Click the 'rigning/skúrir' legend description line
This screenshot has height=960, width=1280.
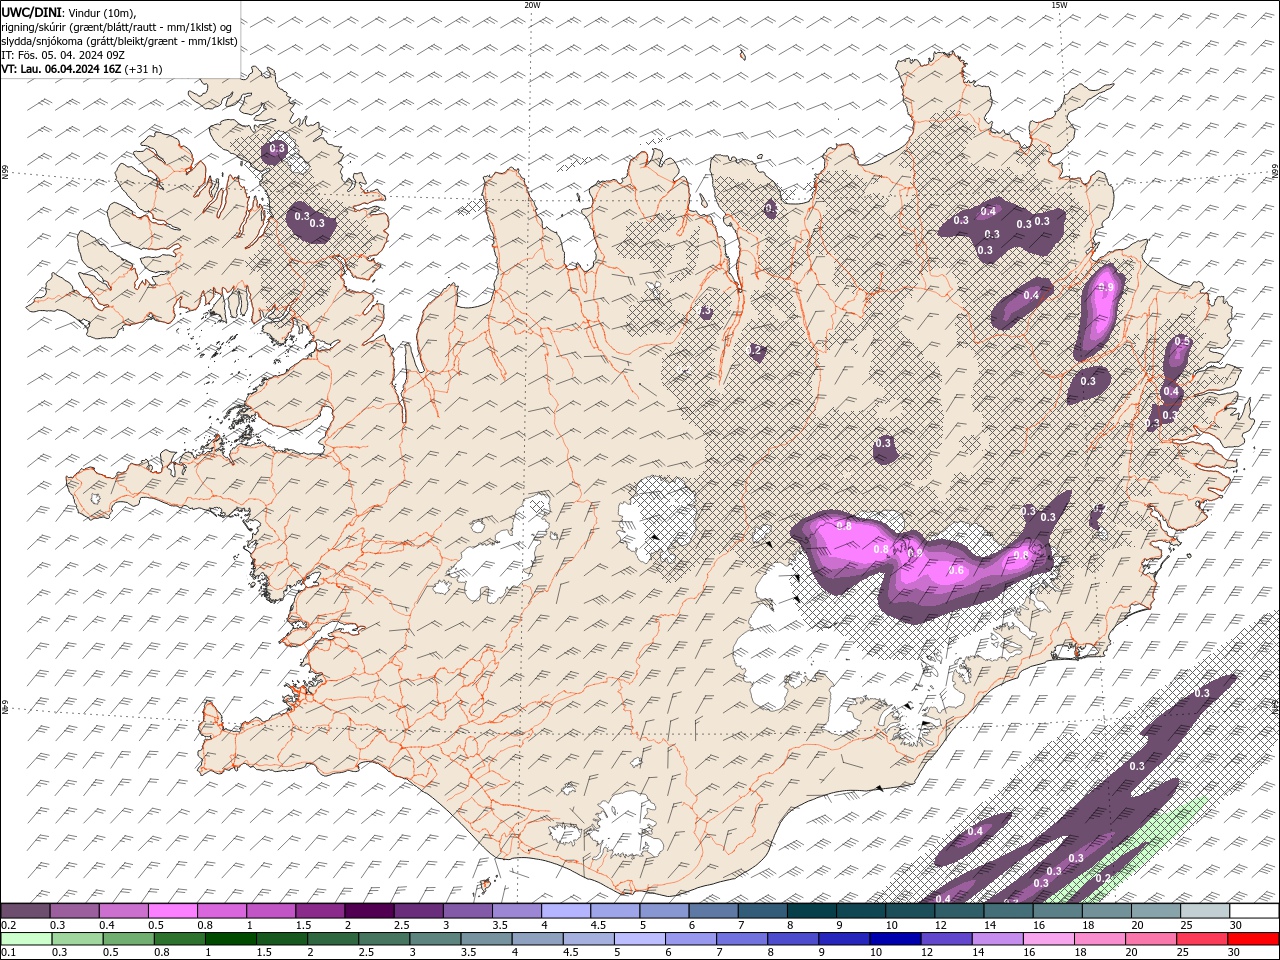[x=116, y=27]
